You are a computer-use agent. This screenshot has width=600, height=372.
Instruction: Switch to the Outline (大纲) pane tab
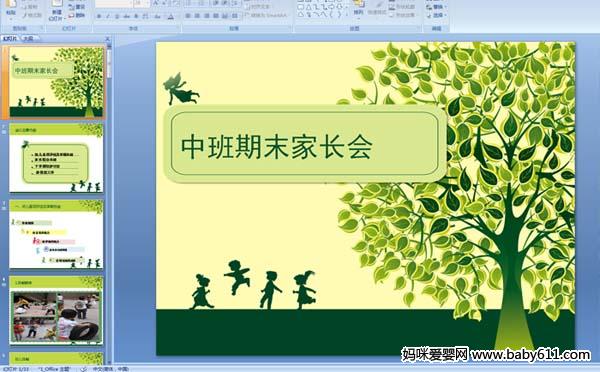tap(28, 38)
